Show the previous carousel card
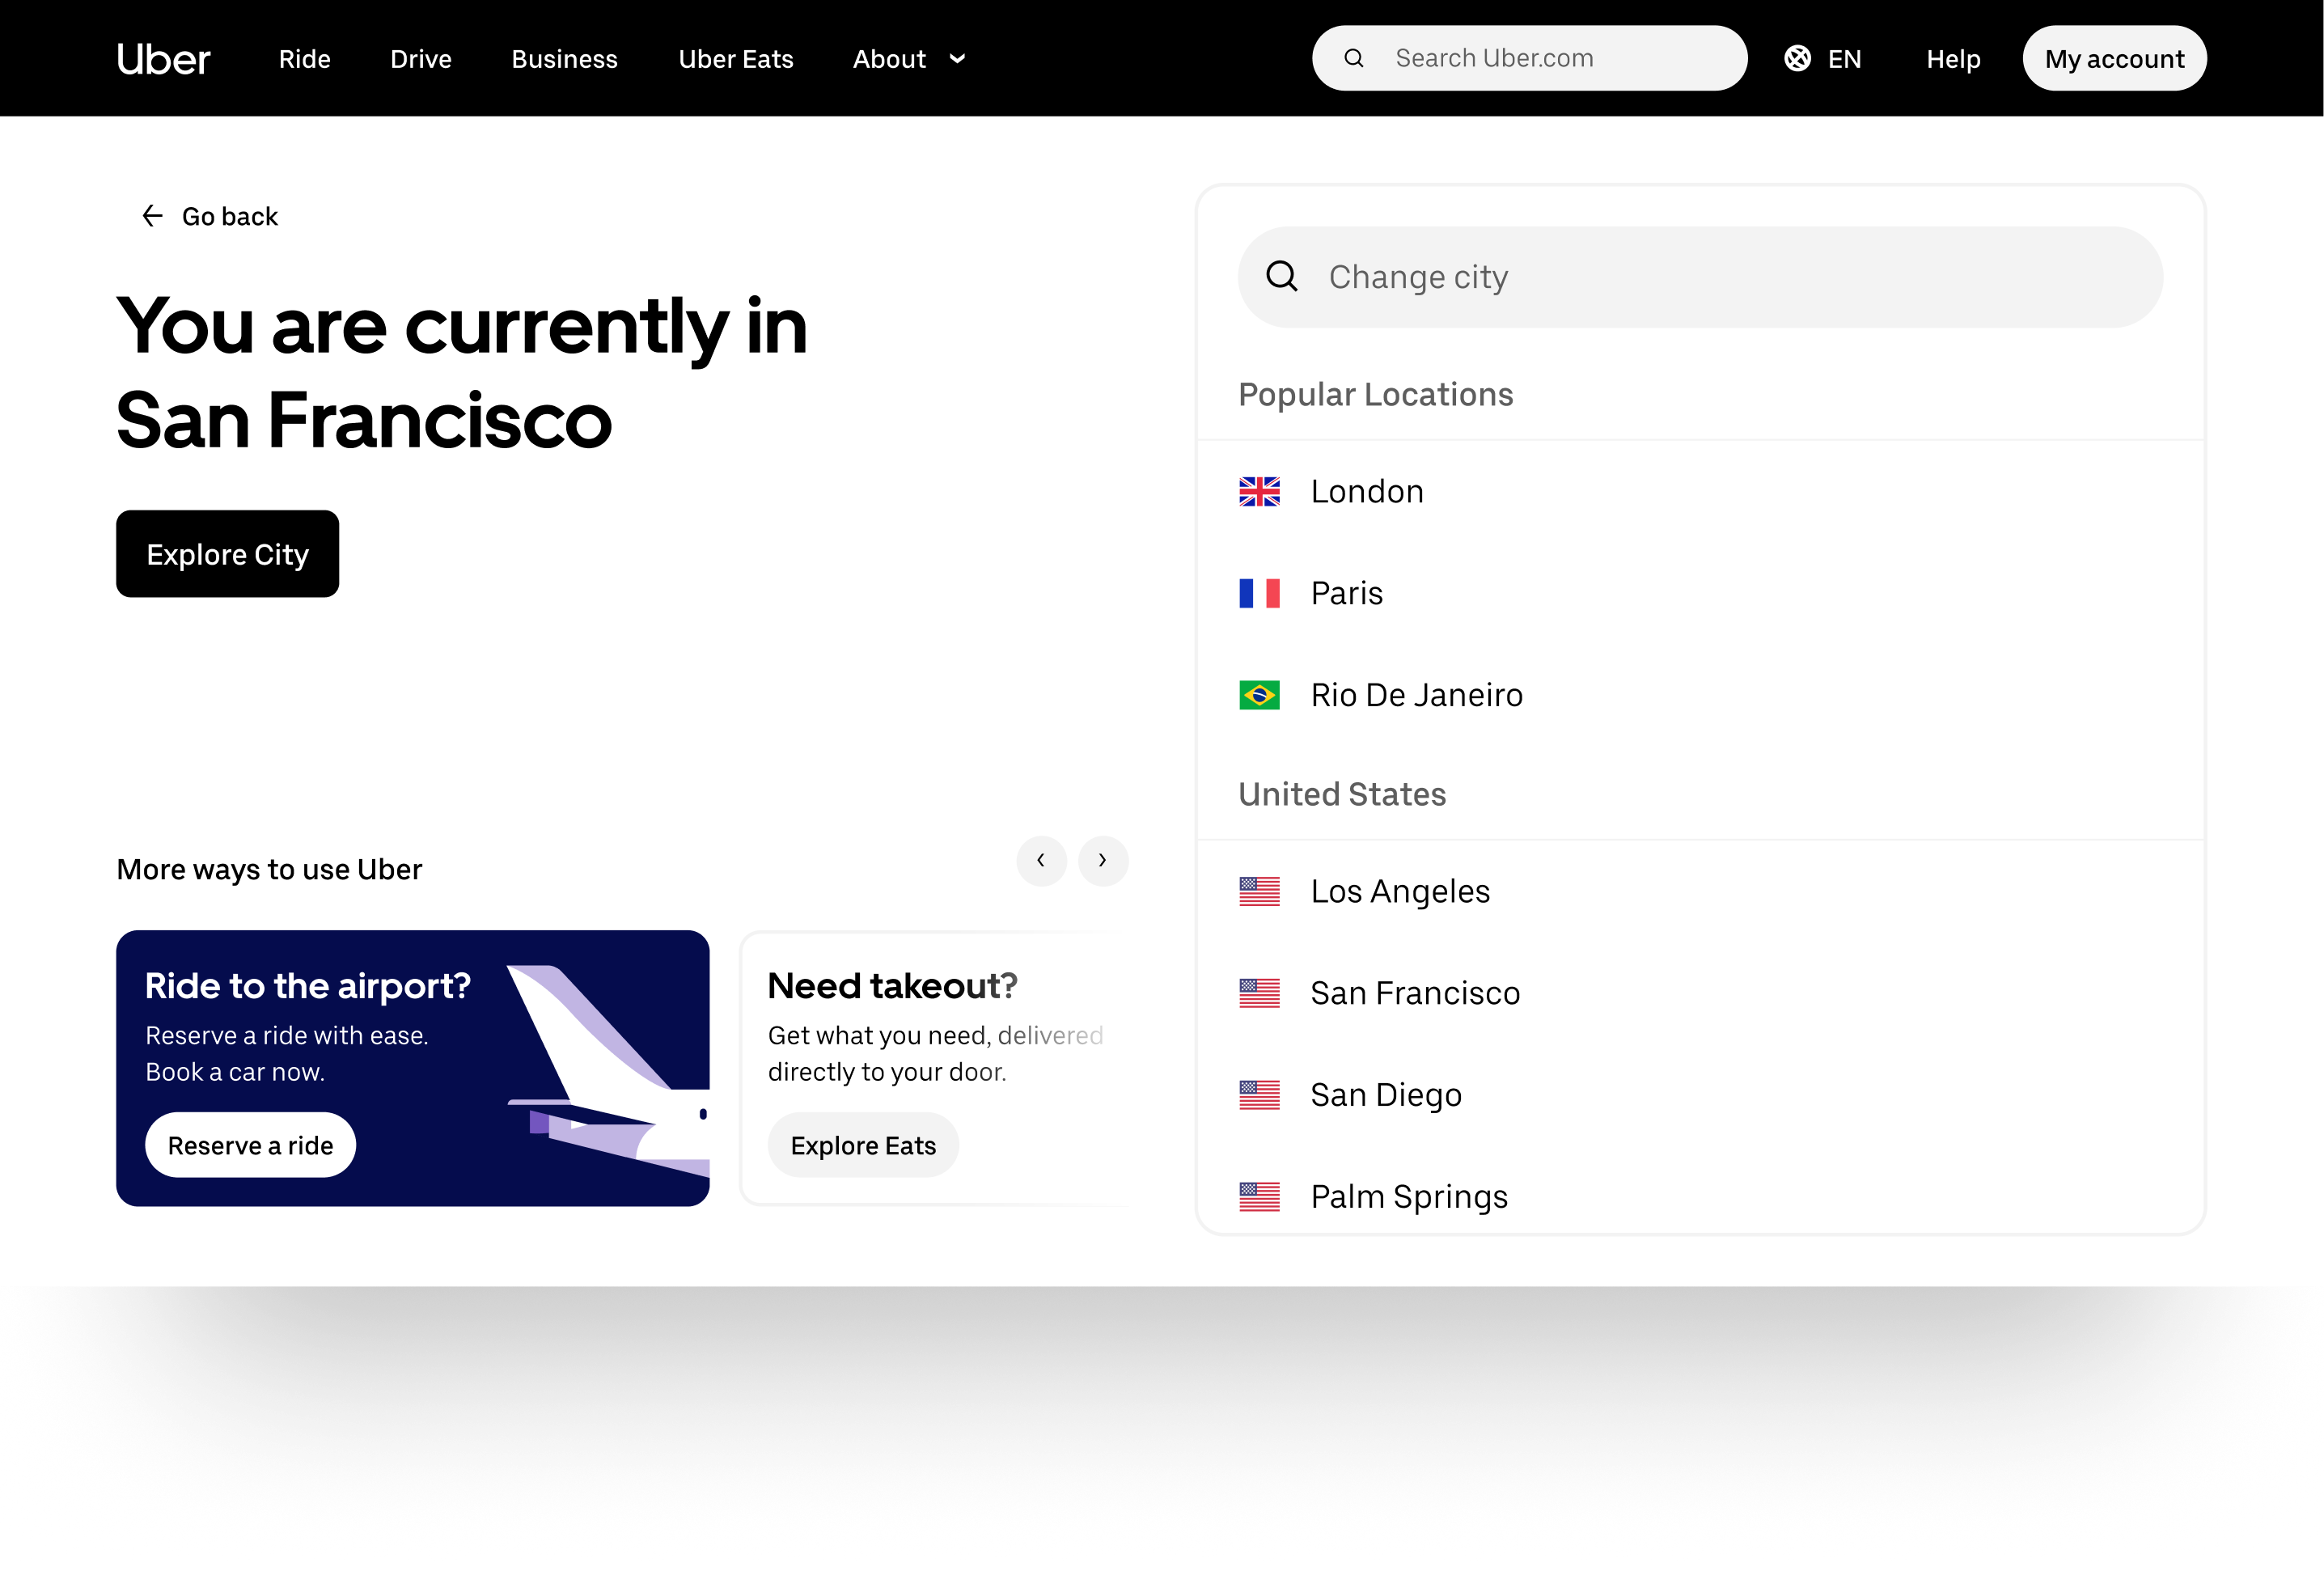Viewport: 2324px width, 1575px height. [x=1041, y=861]
